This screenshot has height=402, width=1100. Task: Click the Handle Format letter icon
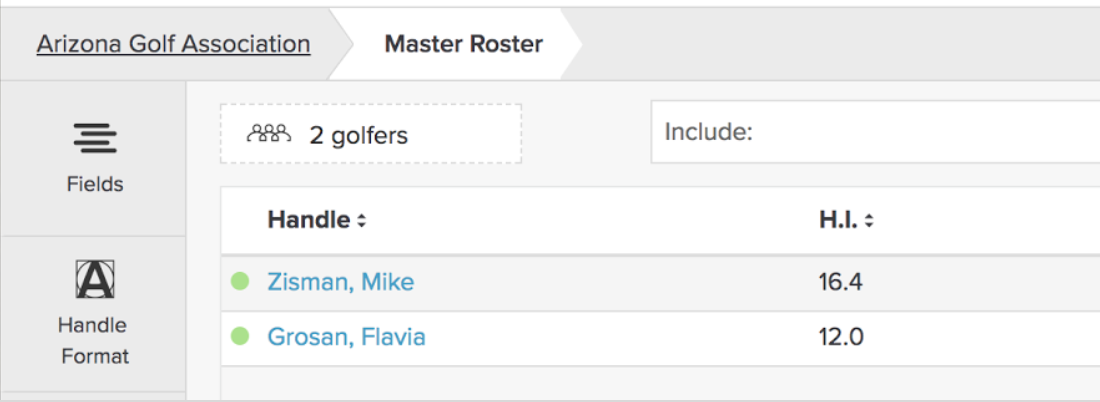click(95, 279)
